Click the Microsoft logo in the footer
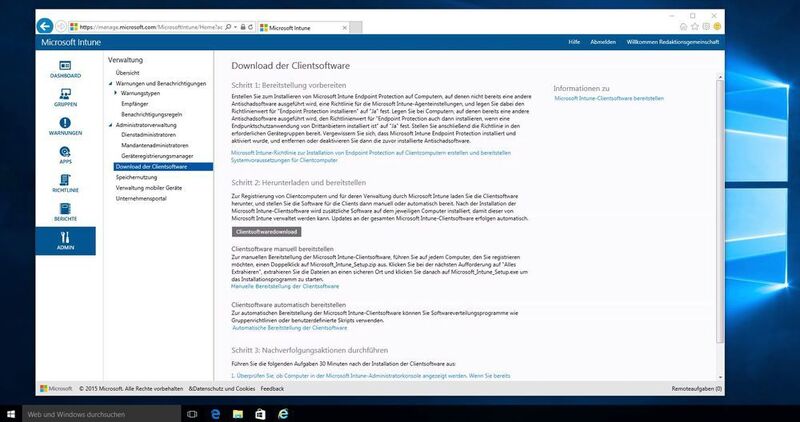The width and height of the screenshot is (800, 422). coord(56,389)
